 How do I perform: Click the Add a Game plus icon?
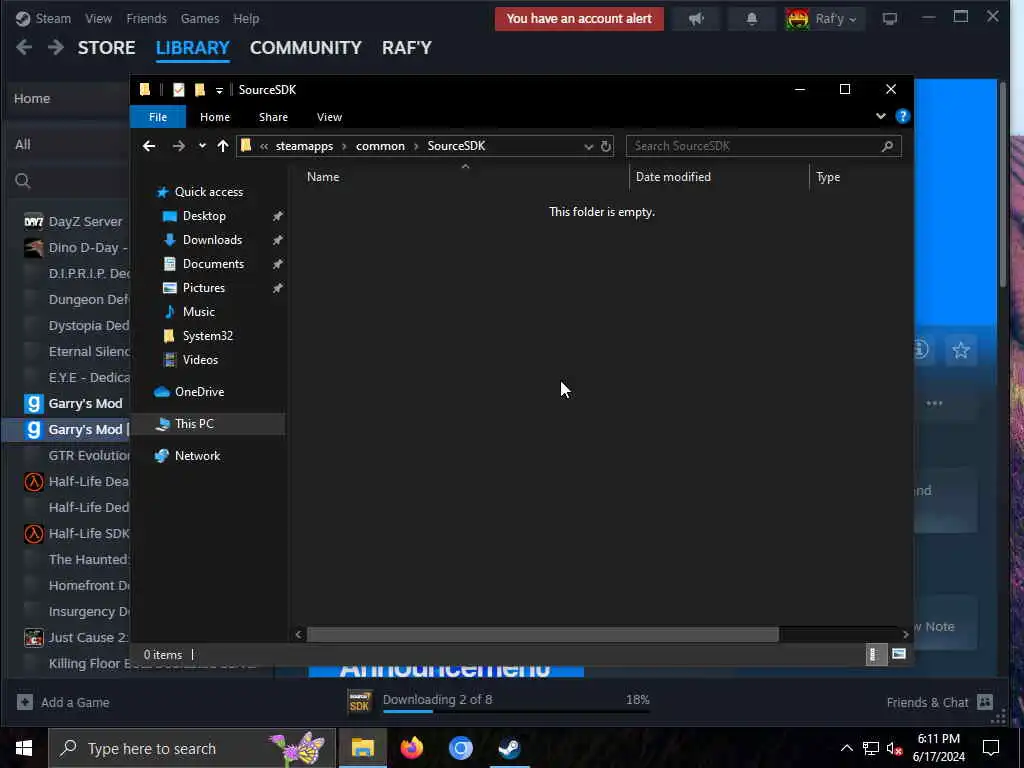tap(25, 702)
